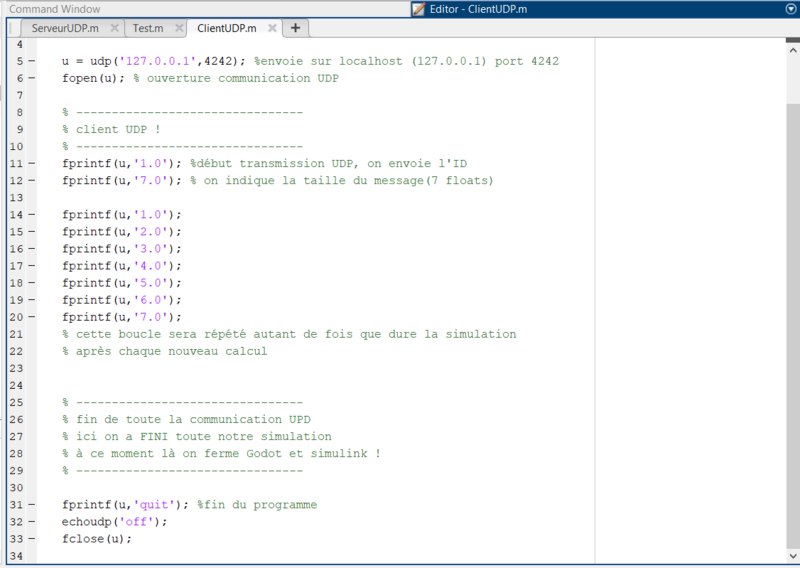Image resolution: width=800 pixels, height=568 pixels.
Task: Click line number 23 in the gutter
Action: tap(18, 368)
